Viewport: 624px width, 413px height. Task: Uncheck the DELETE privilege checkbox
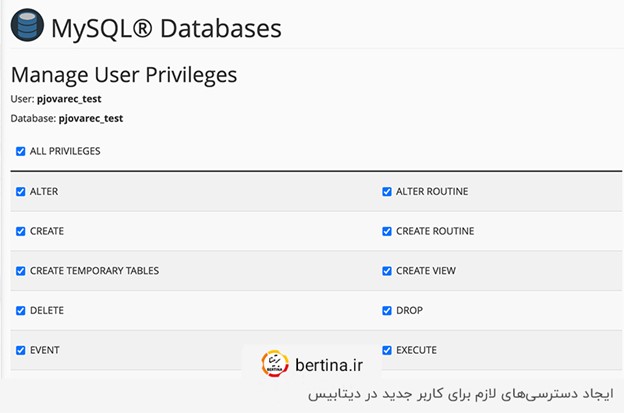coord(21,310)
